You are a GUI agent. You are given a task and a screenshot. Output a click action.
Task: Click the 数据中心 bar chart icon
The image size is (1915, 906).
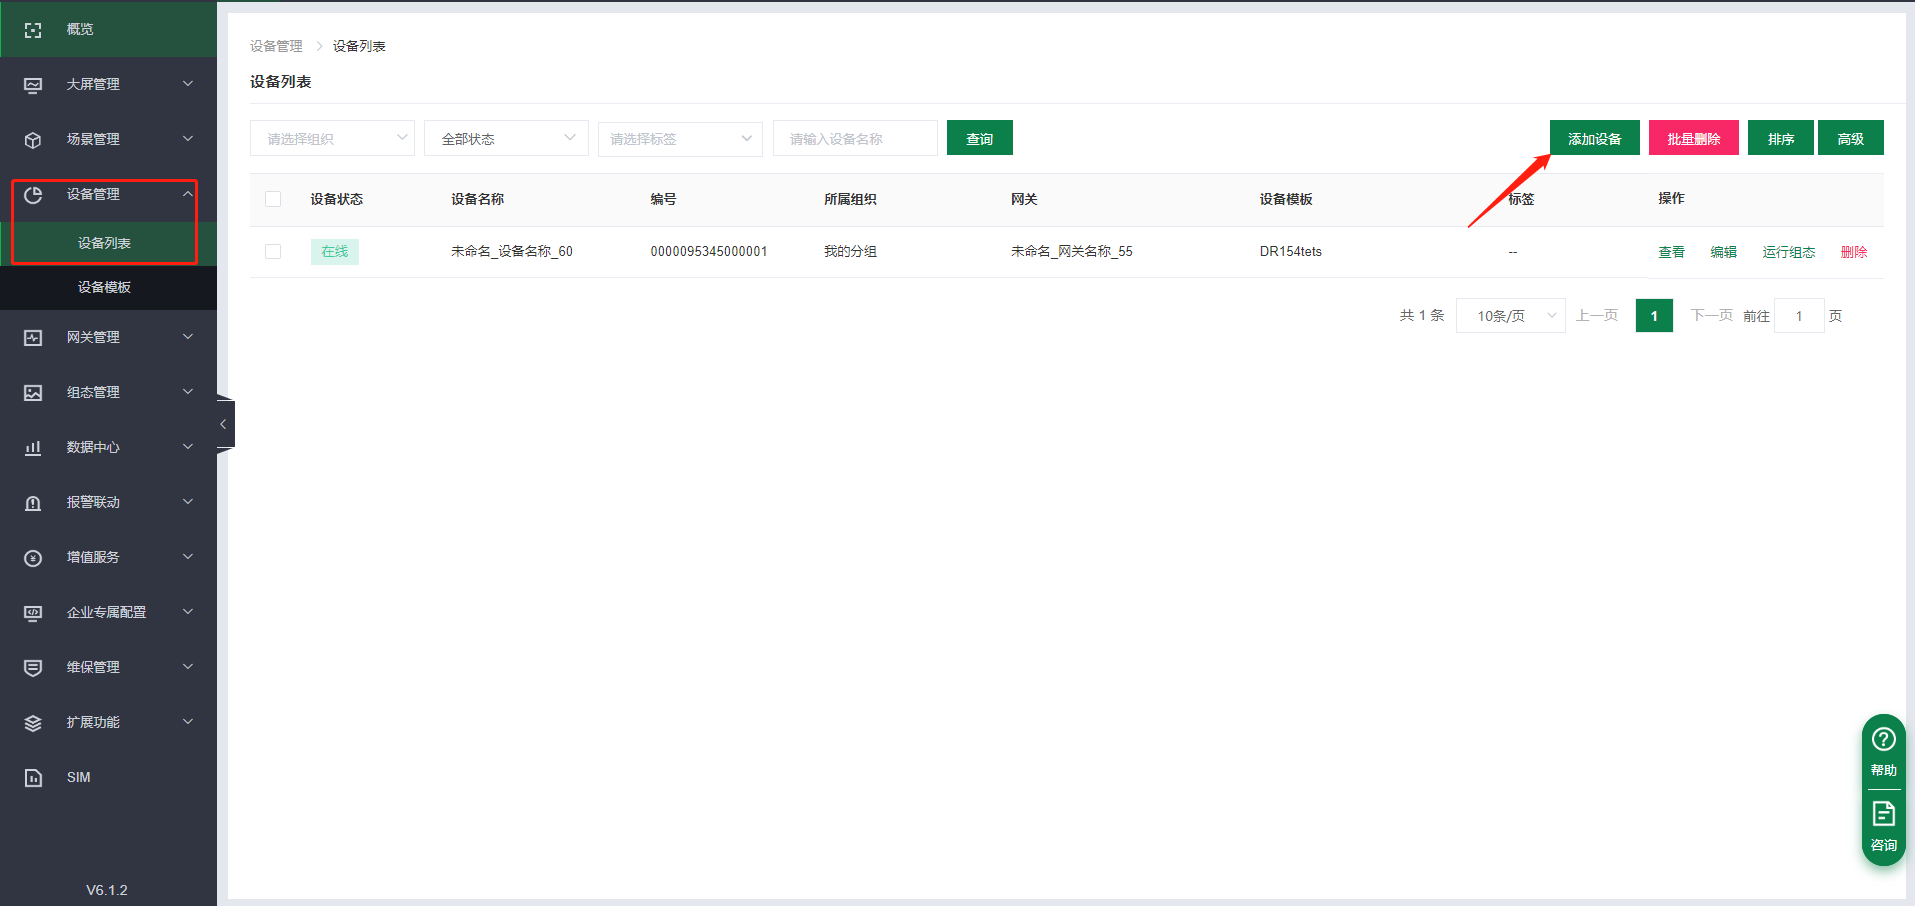(33, 448)
